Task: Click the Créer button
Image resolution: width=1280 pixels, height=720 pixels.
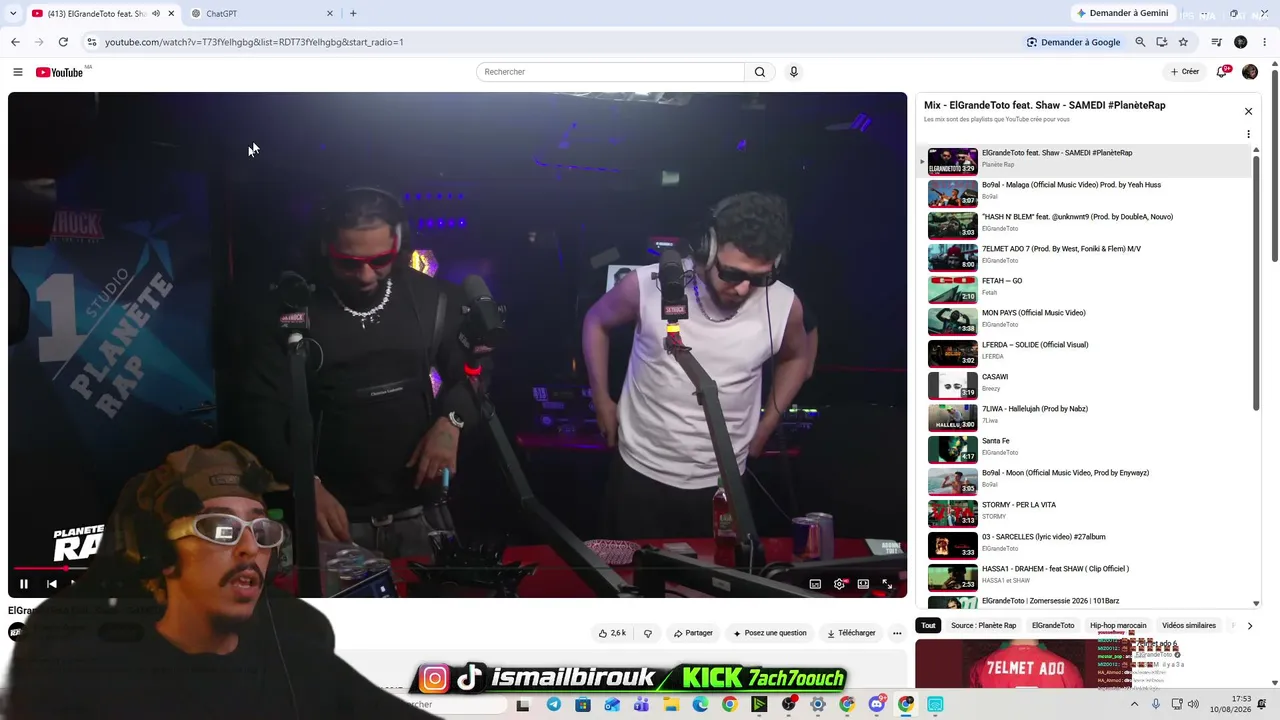Action: click(1185, 72)
